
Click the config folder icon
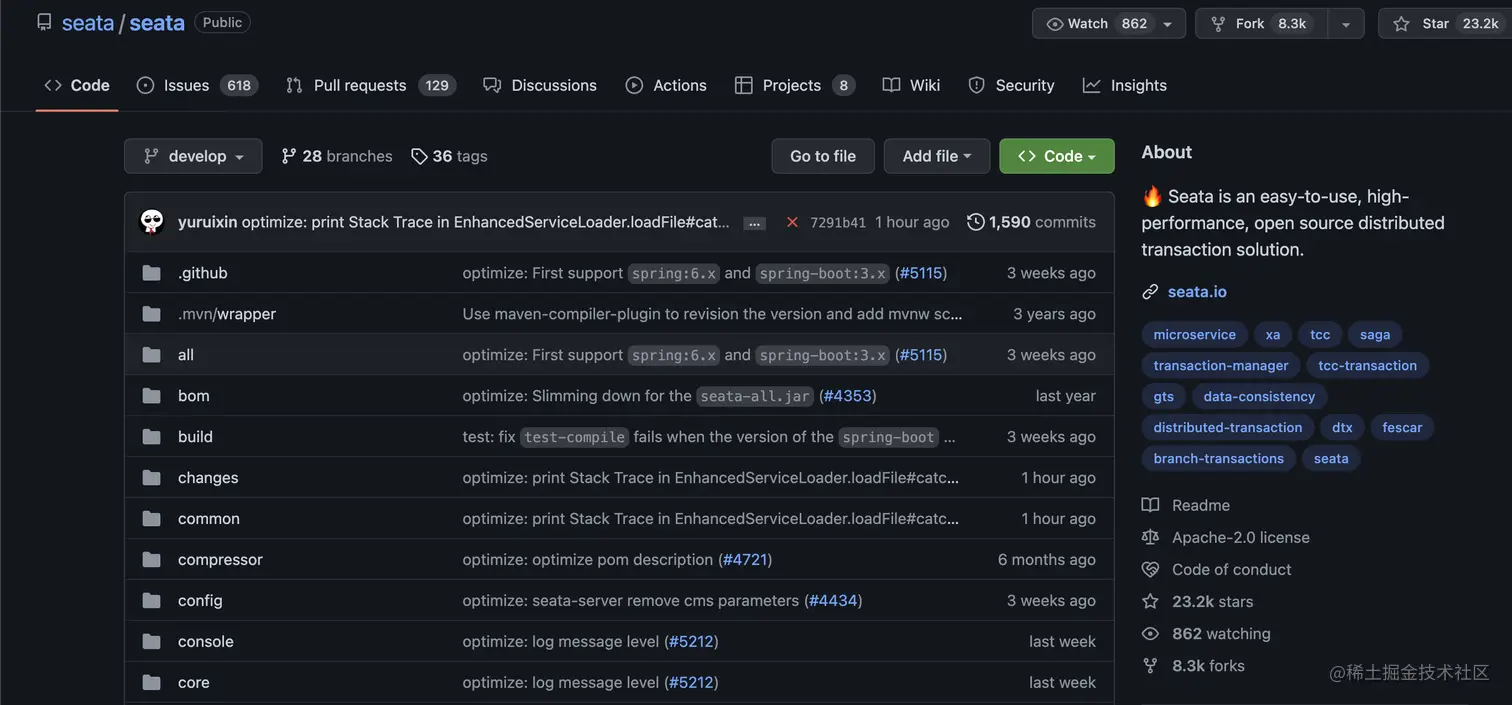[x=151, y=601]
